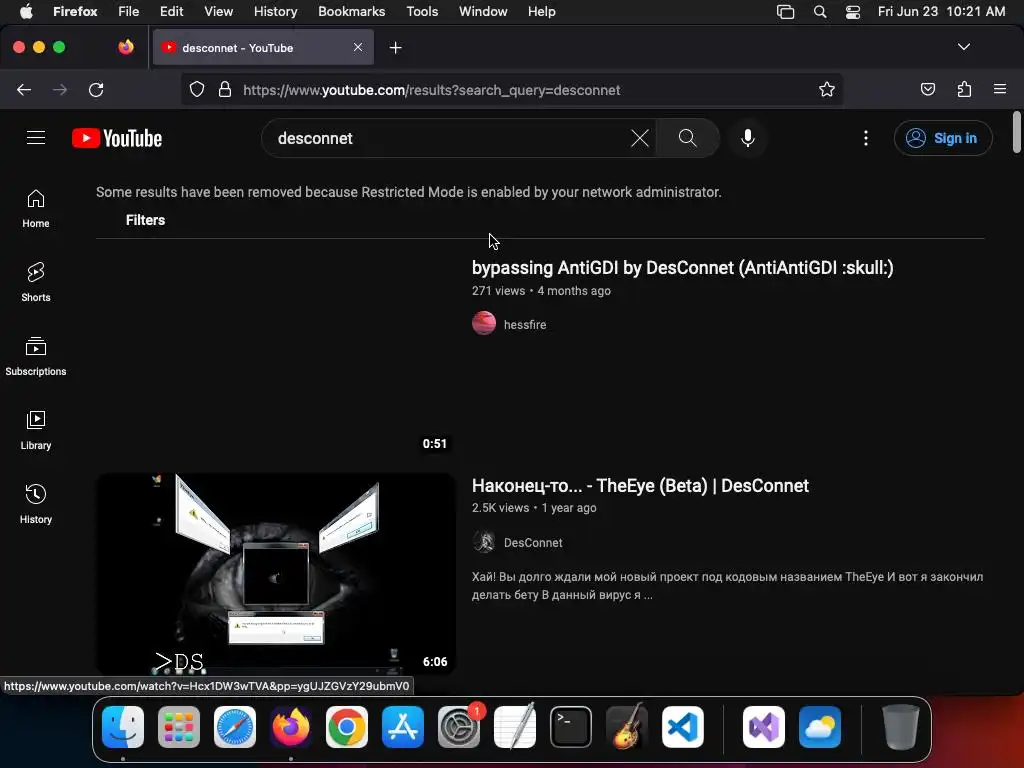Go to the YouTube logo homepage
The height and width of the screenshot is (768, 1024).
point(117,138)
